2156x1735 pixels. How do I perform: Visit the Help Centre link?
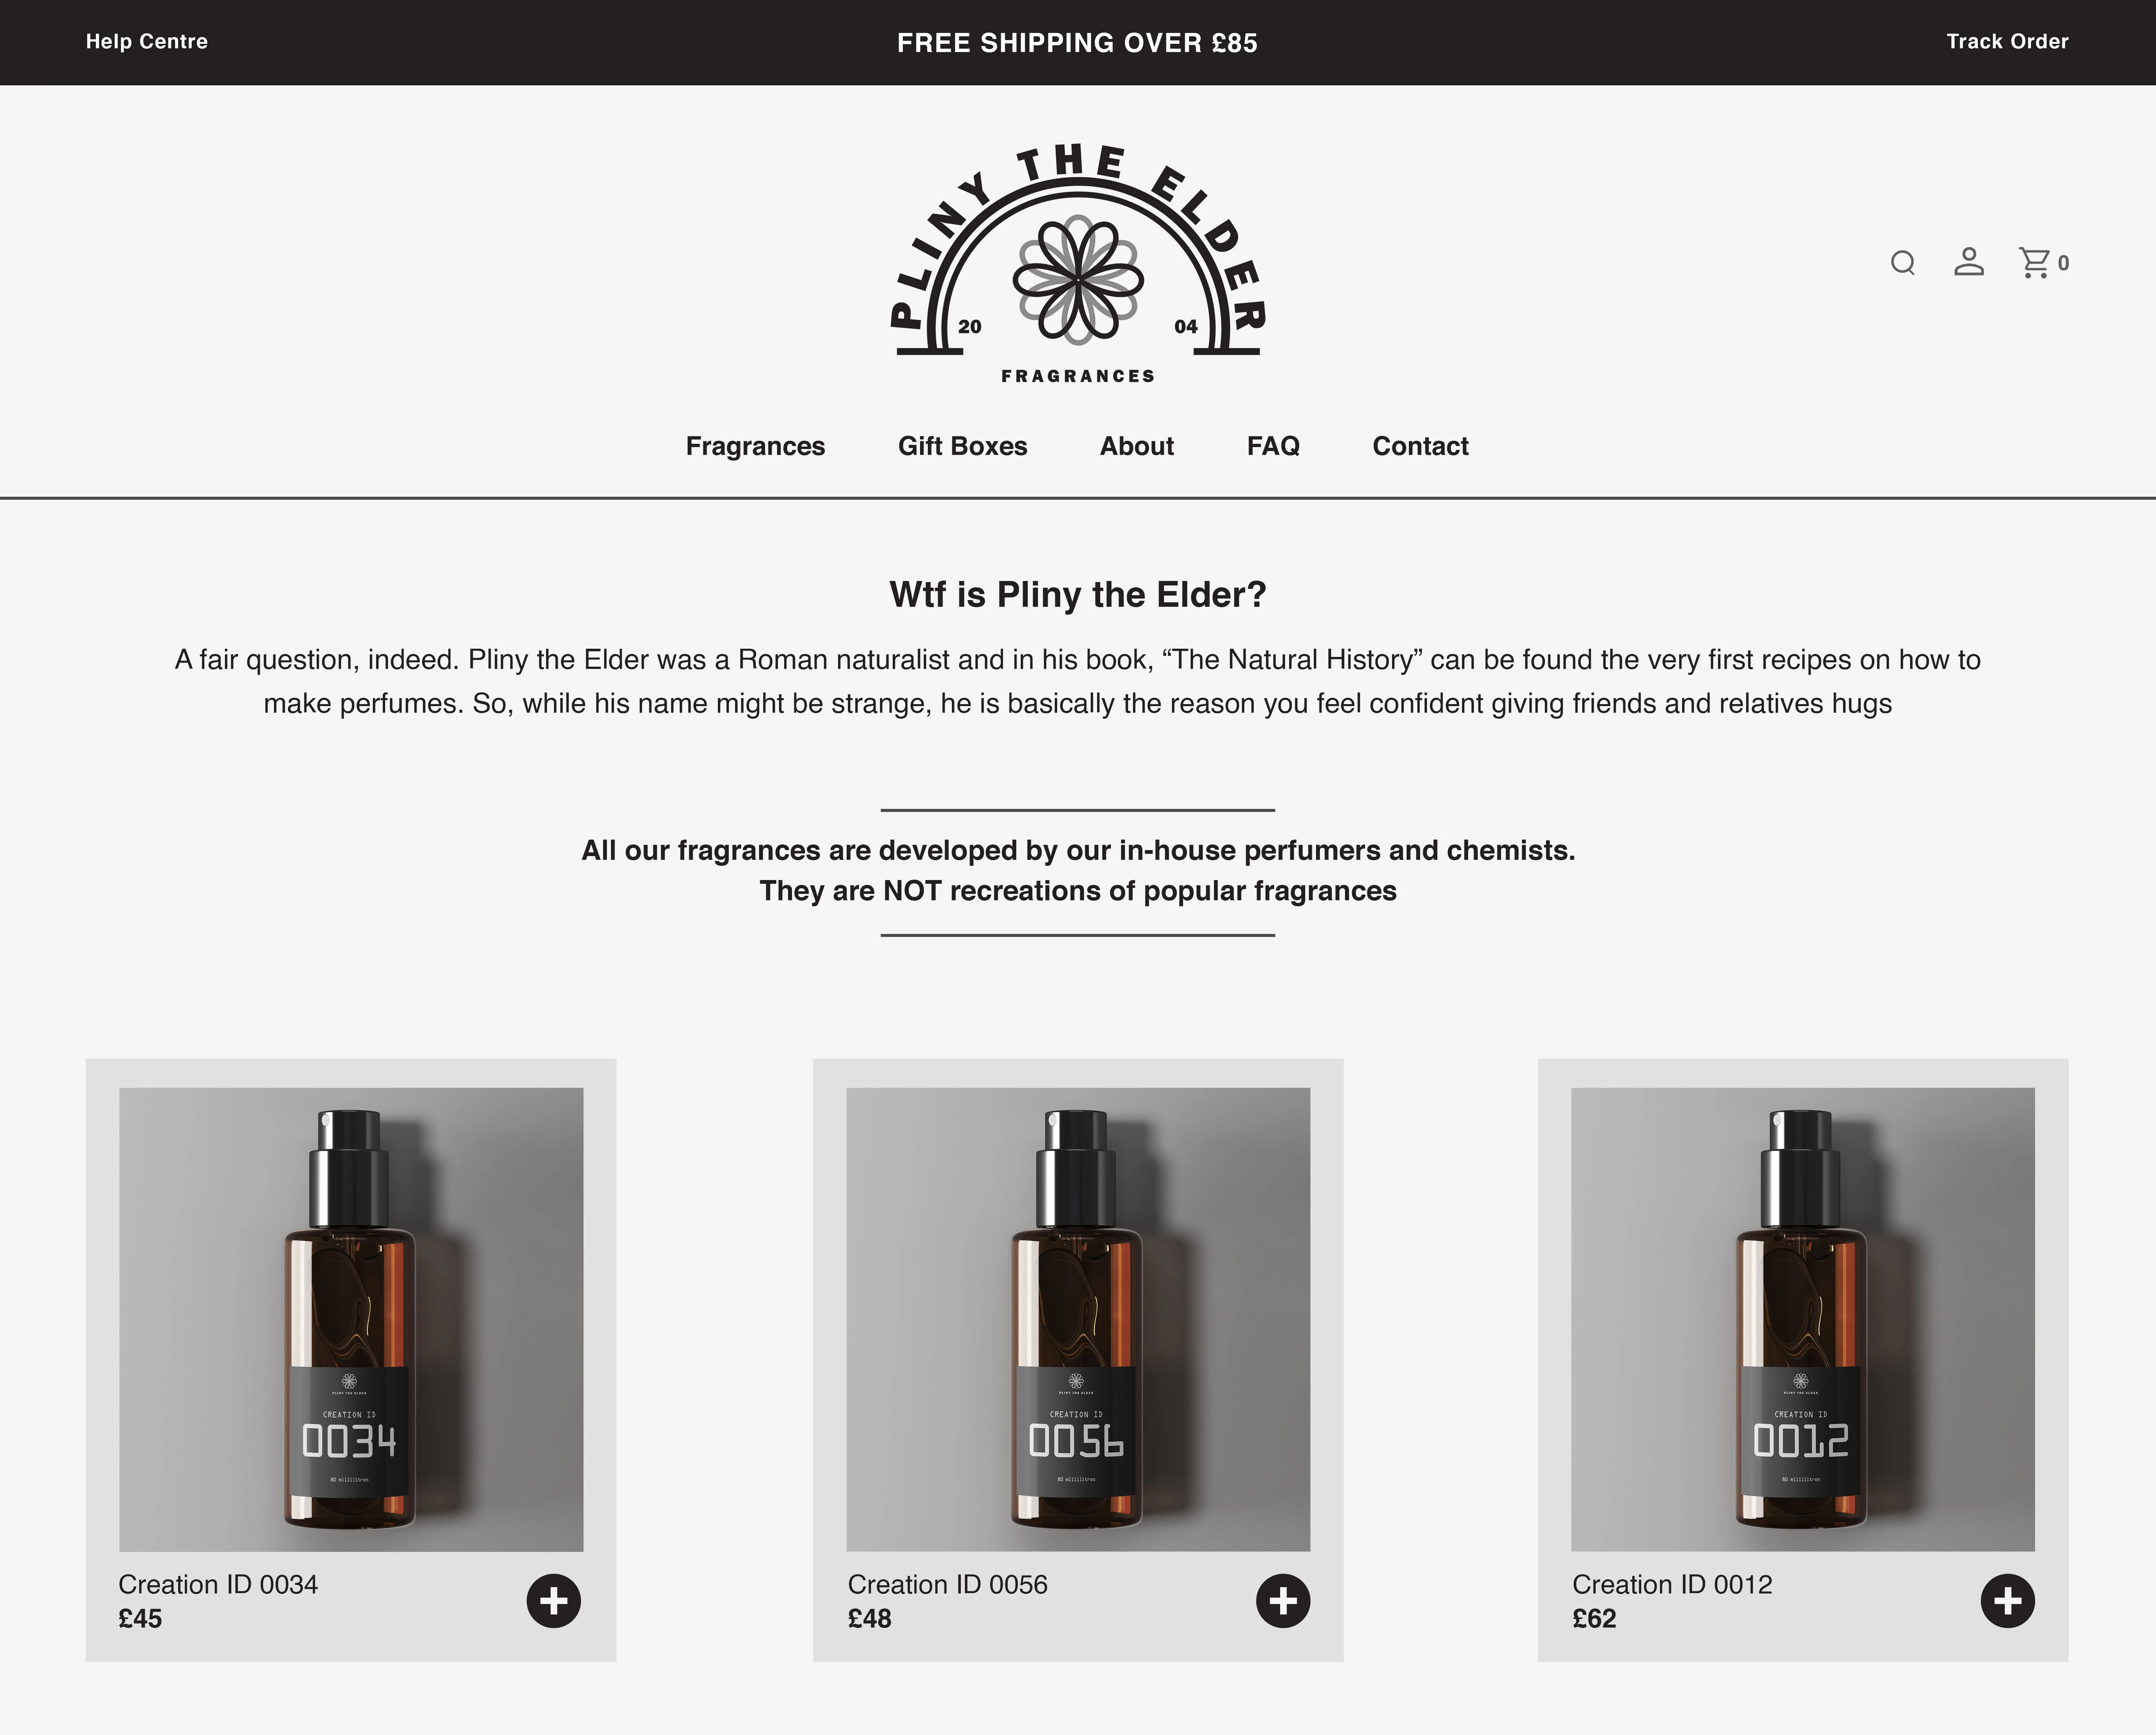[147, 42]
